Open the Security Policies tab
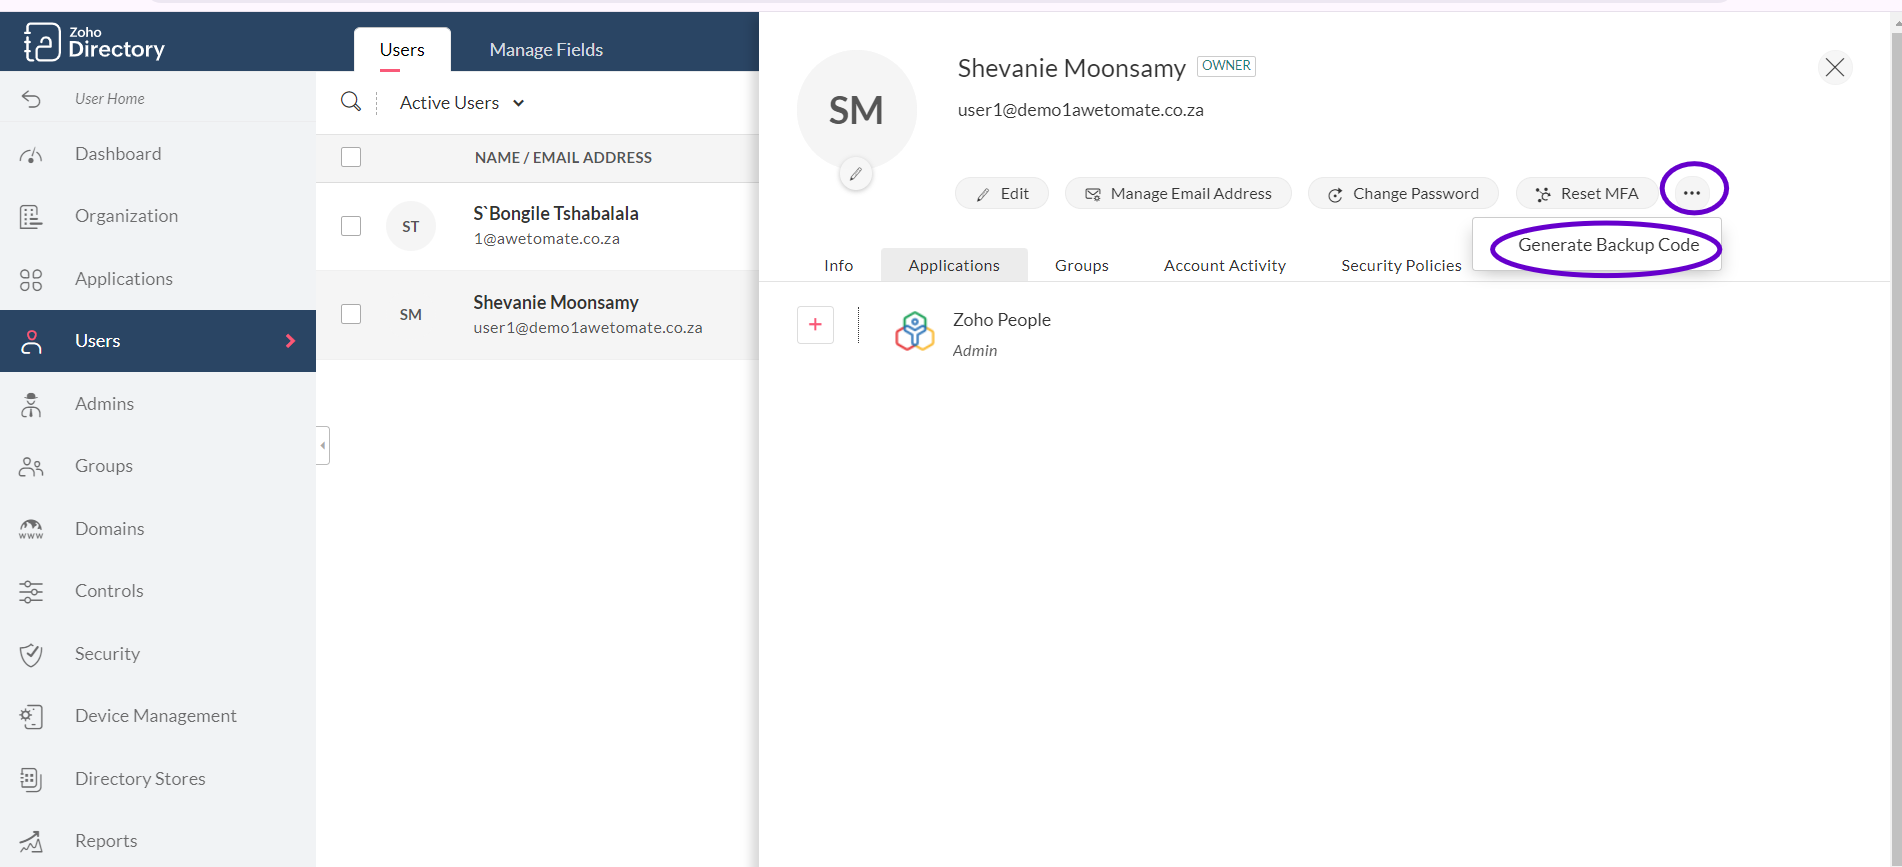This screenshot has width=1902, height=867. [x=1400, y=265]
